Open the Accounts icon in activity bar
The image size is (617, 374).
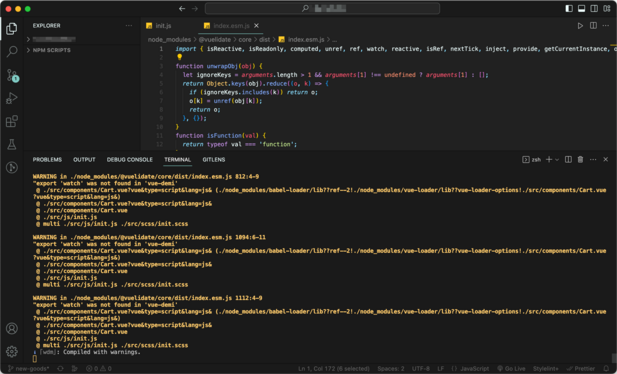pos(12,328)
